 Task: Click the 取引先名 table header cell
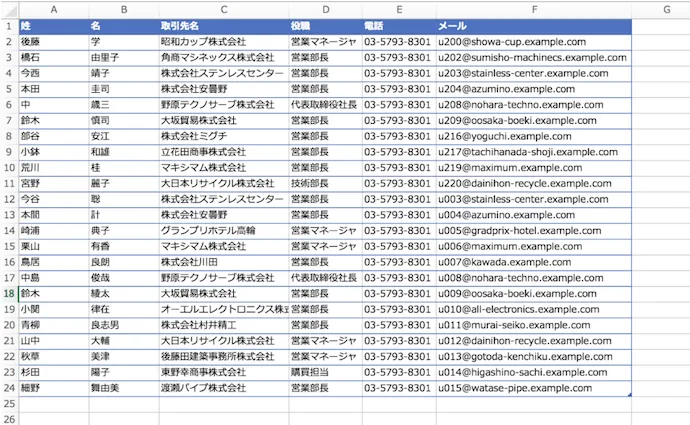pos(223,25)
